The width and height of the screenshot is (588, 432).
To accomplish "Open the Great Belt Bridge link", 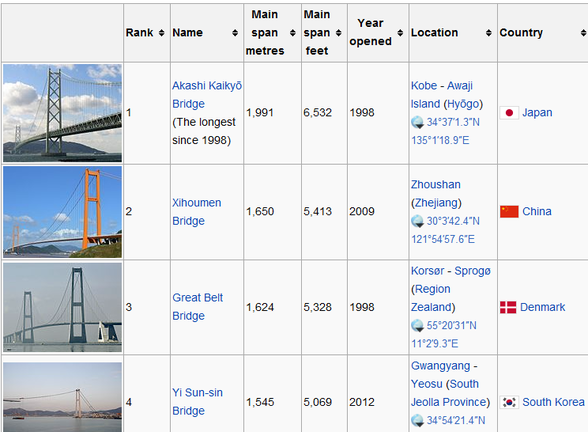I will [x=197, y=307].
